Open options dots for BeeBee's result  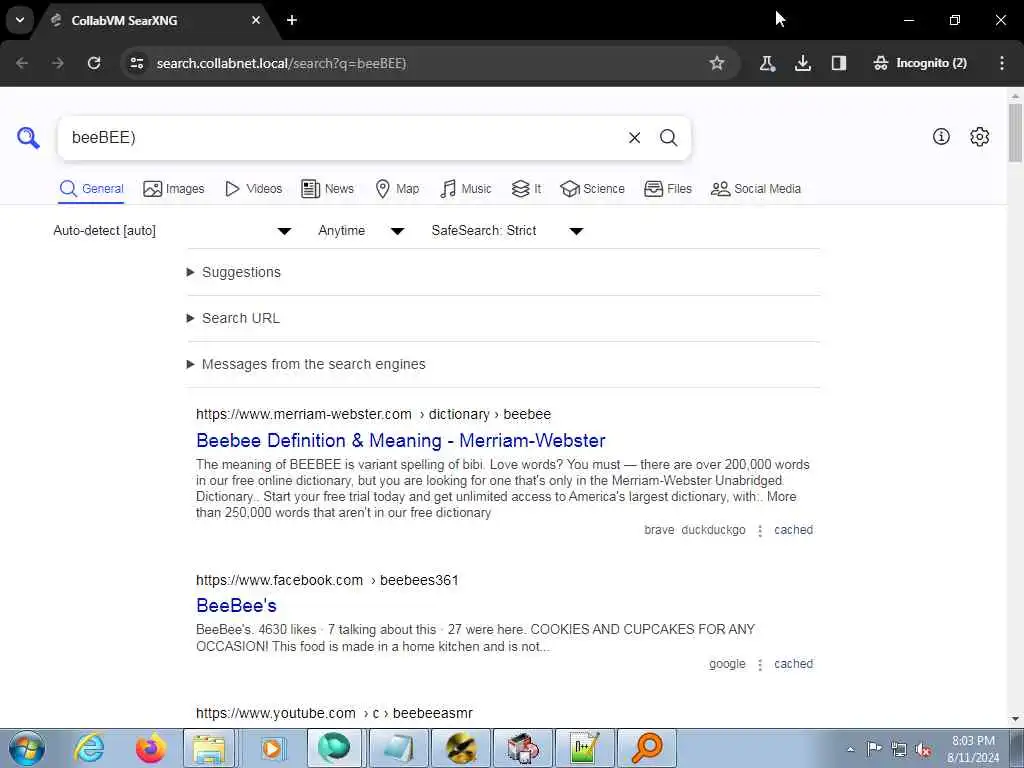pos(760,664)
